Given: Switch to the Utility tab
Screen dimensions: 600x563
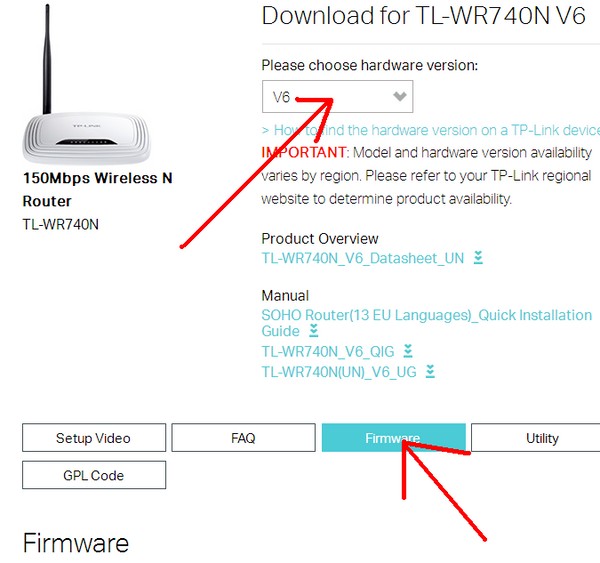Looking at the screenshot, I should [536, 437].
